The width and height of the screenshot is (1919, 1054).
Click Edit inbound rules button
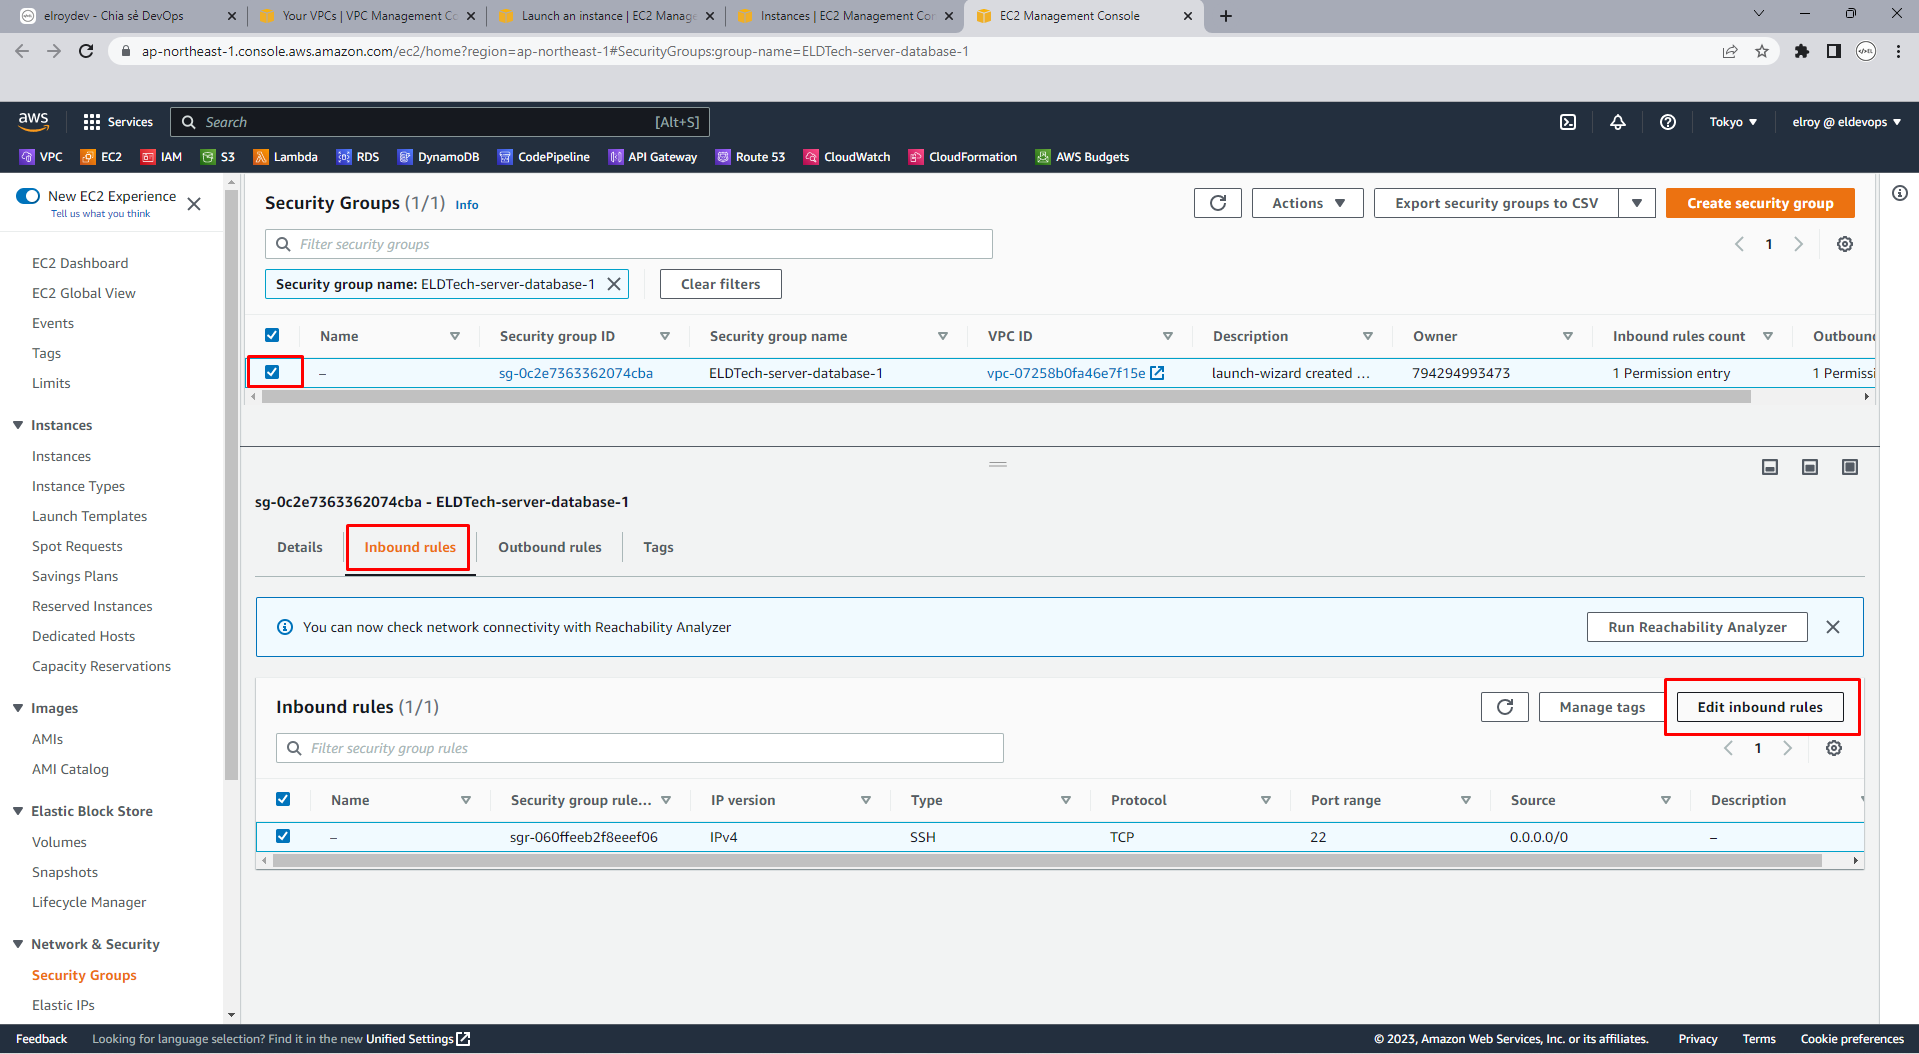[x=1760, y=707]
